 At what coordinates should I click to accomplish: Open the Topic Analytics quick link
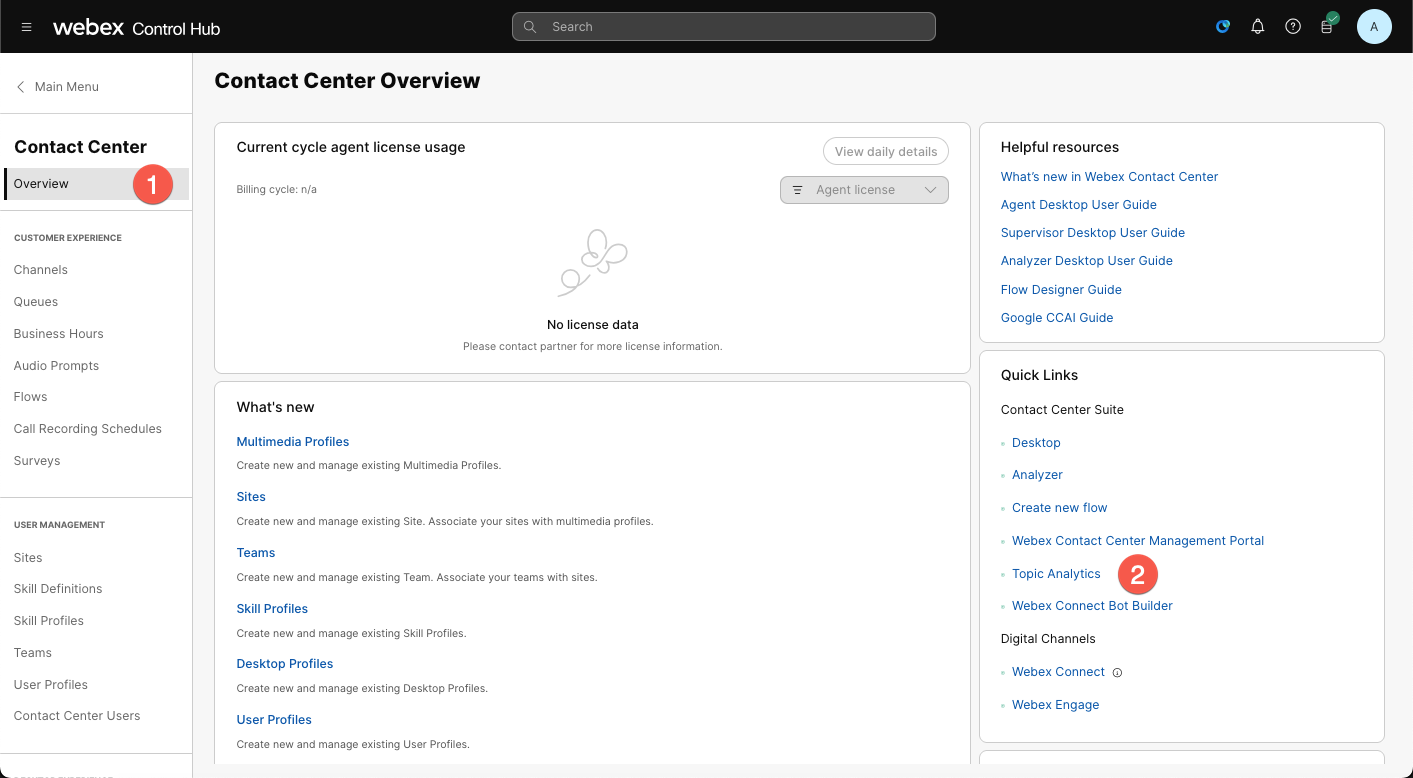pos(1056,574)
